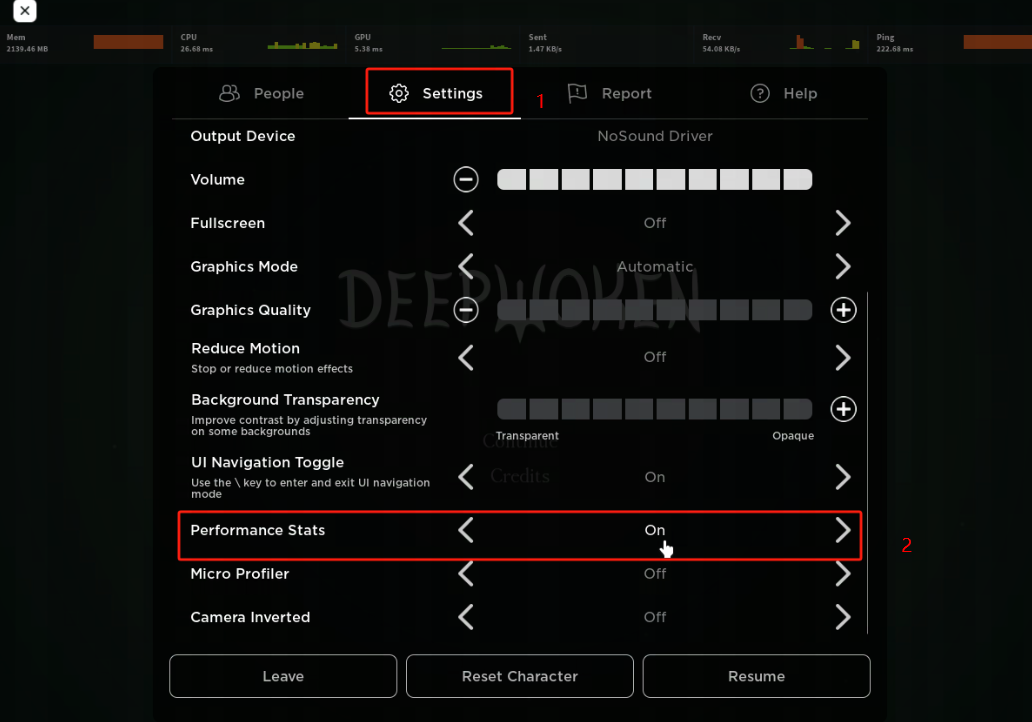Viewport: 1032px width, 722px height.
Task: Click right arrow for Graphics Mode
Action: [x=843, y=267]
